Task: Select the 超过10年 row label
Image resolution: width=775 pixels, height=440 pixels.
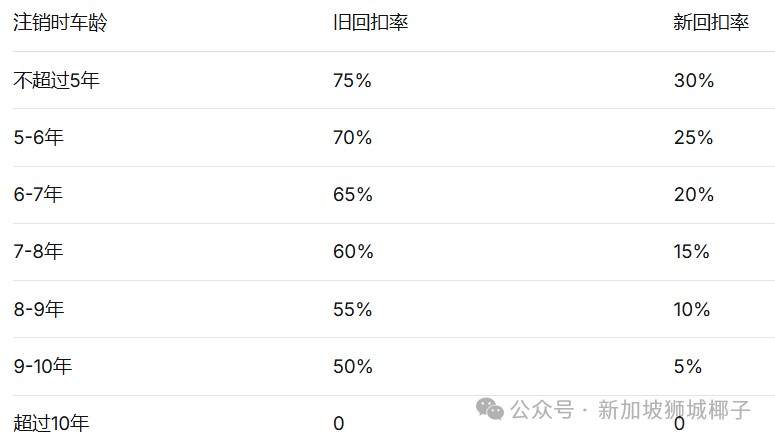Action: [51, 424]
